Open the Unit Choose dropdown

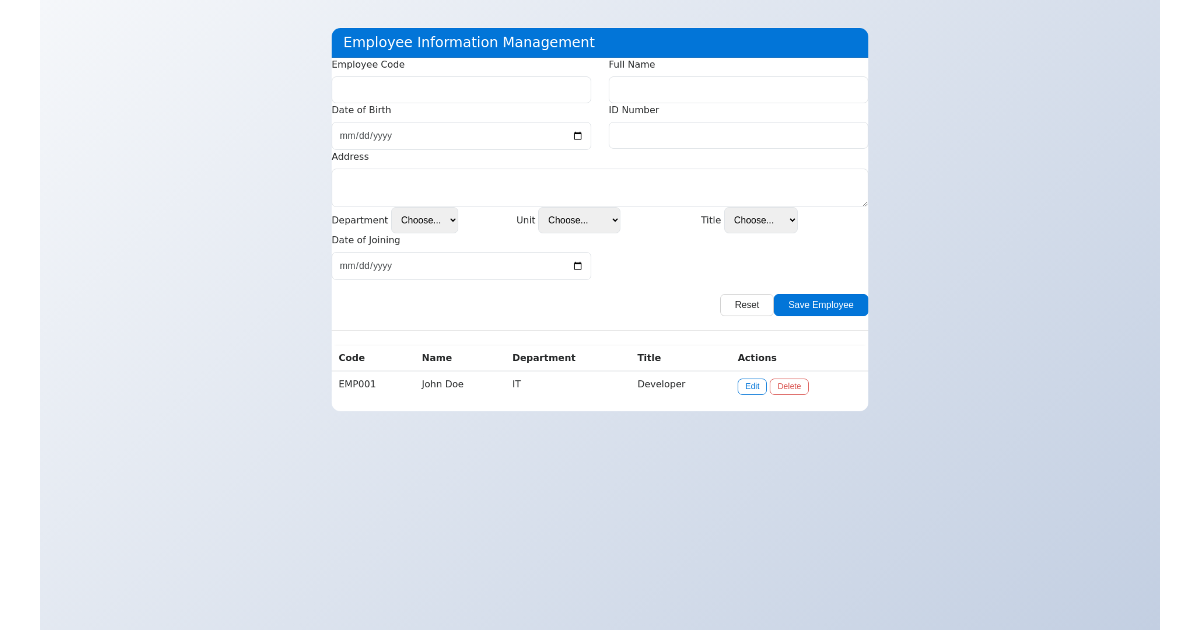point(579,220)
